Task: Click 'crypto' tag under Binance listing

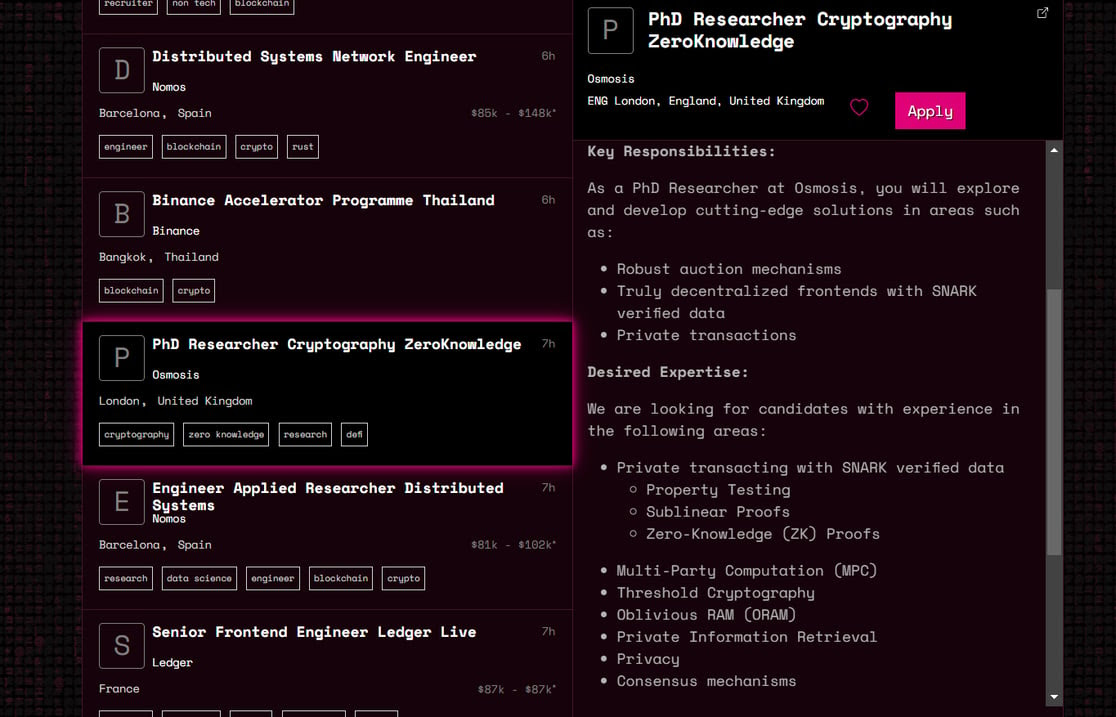Action: (194, 291)
